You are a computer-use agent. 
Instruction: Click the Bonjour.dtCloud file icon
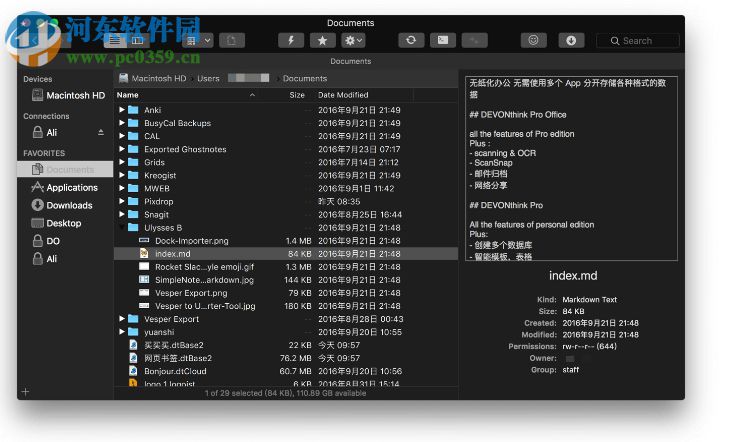(x=133, y=371)
